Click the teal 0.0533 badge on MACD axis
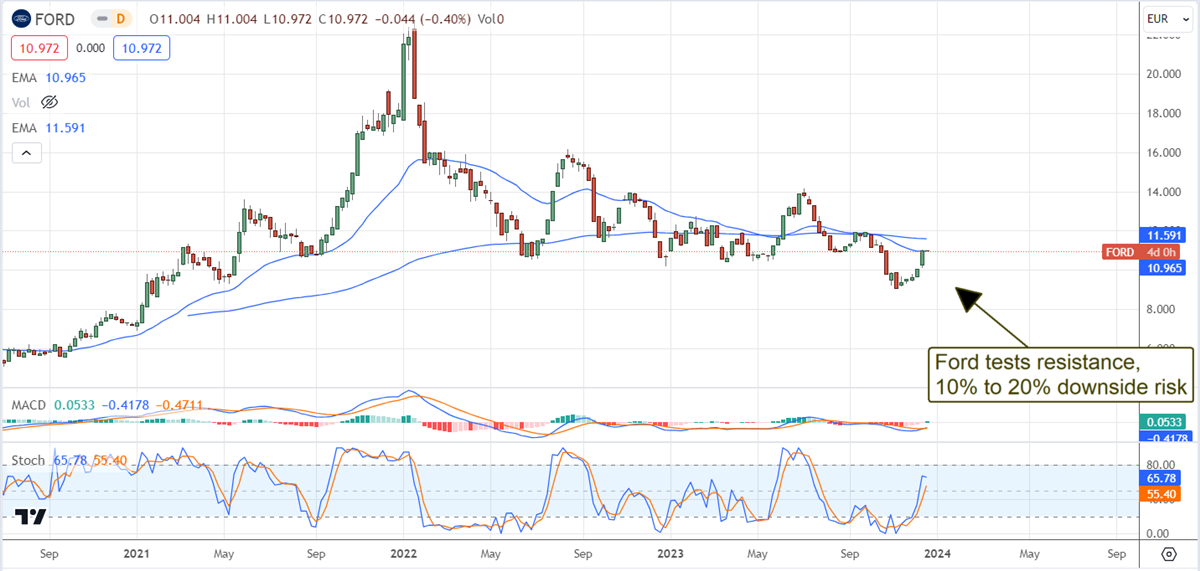This screenshot has width=1200, height=571. [1164, 423]
